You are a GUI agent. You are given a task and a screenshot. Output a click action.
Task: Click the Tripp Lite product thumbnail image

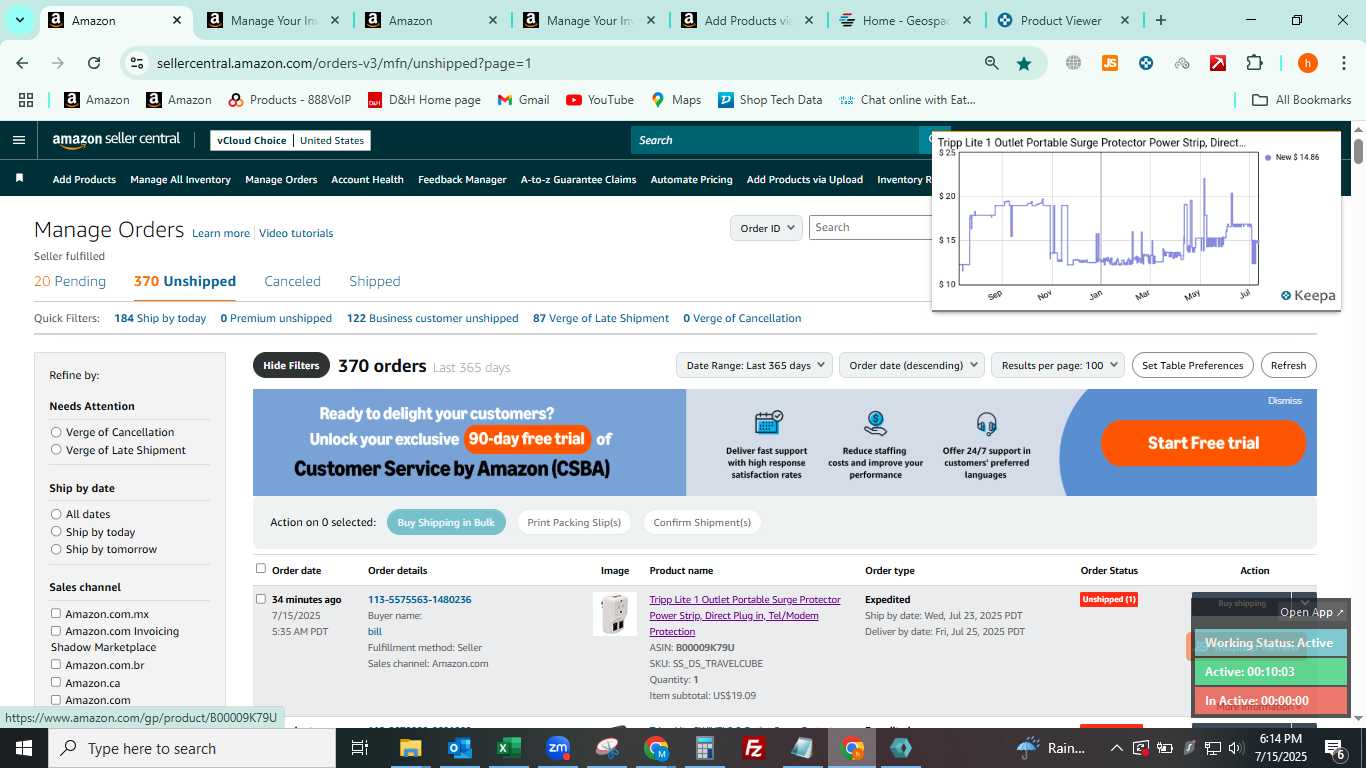(614, 614)
